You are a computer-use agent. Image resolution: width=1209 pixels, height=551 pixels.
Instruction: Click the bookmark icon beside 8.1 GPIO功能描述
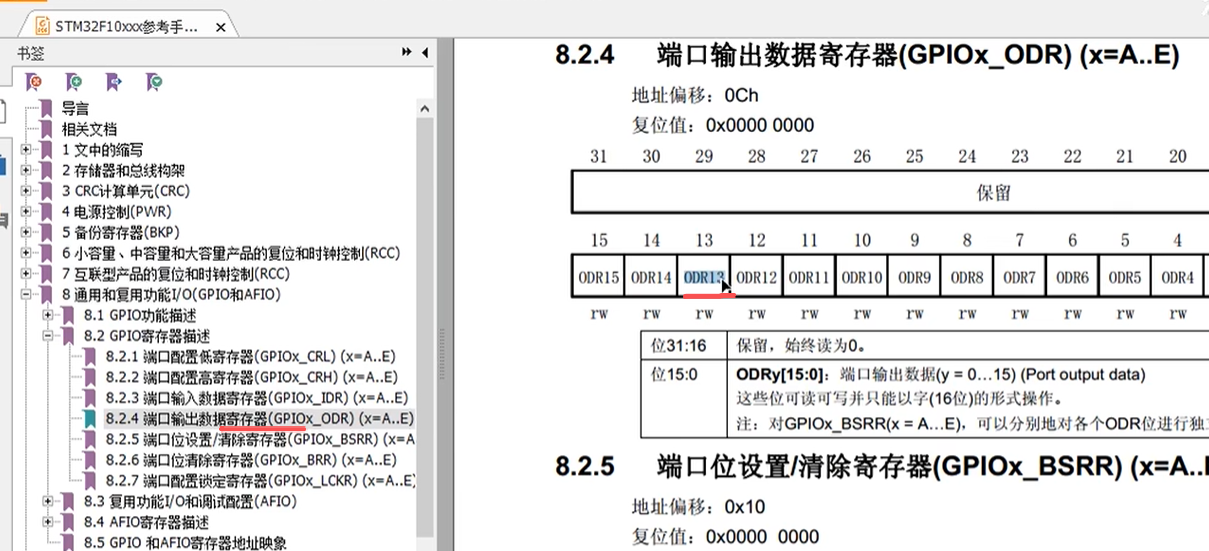click(68, 315)
